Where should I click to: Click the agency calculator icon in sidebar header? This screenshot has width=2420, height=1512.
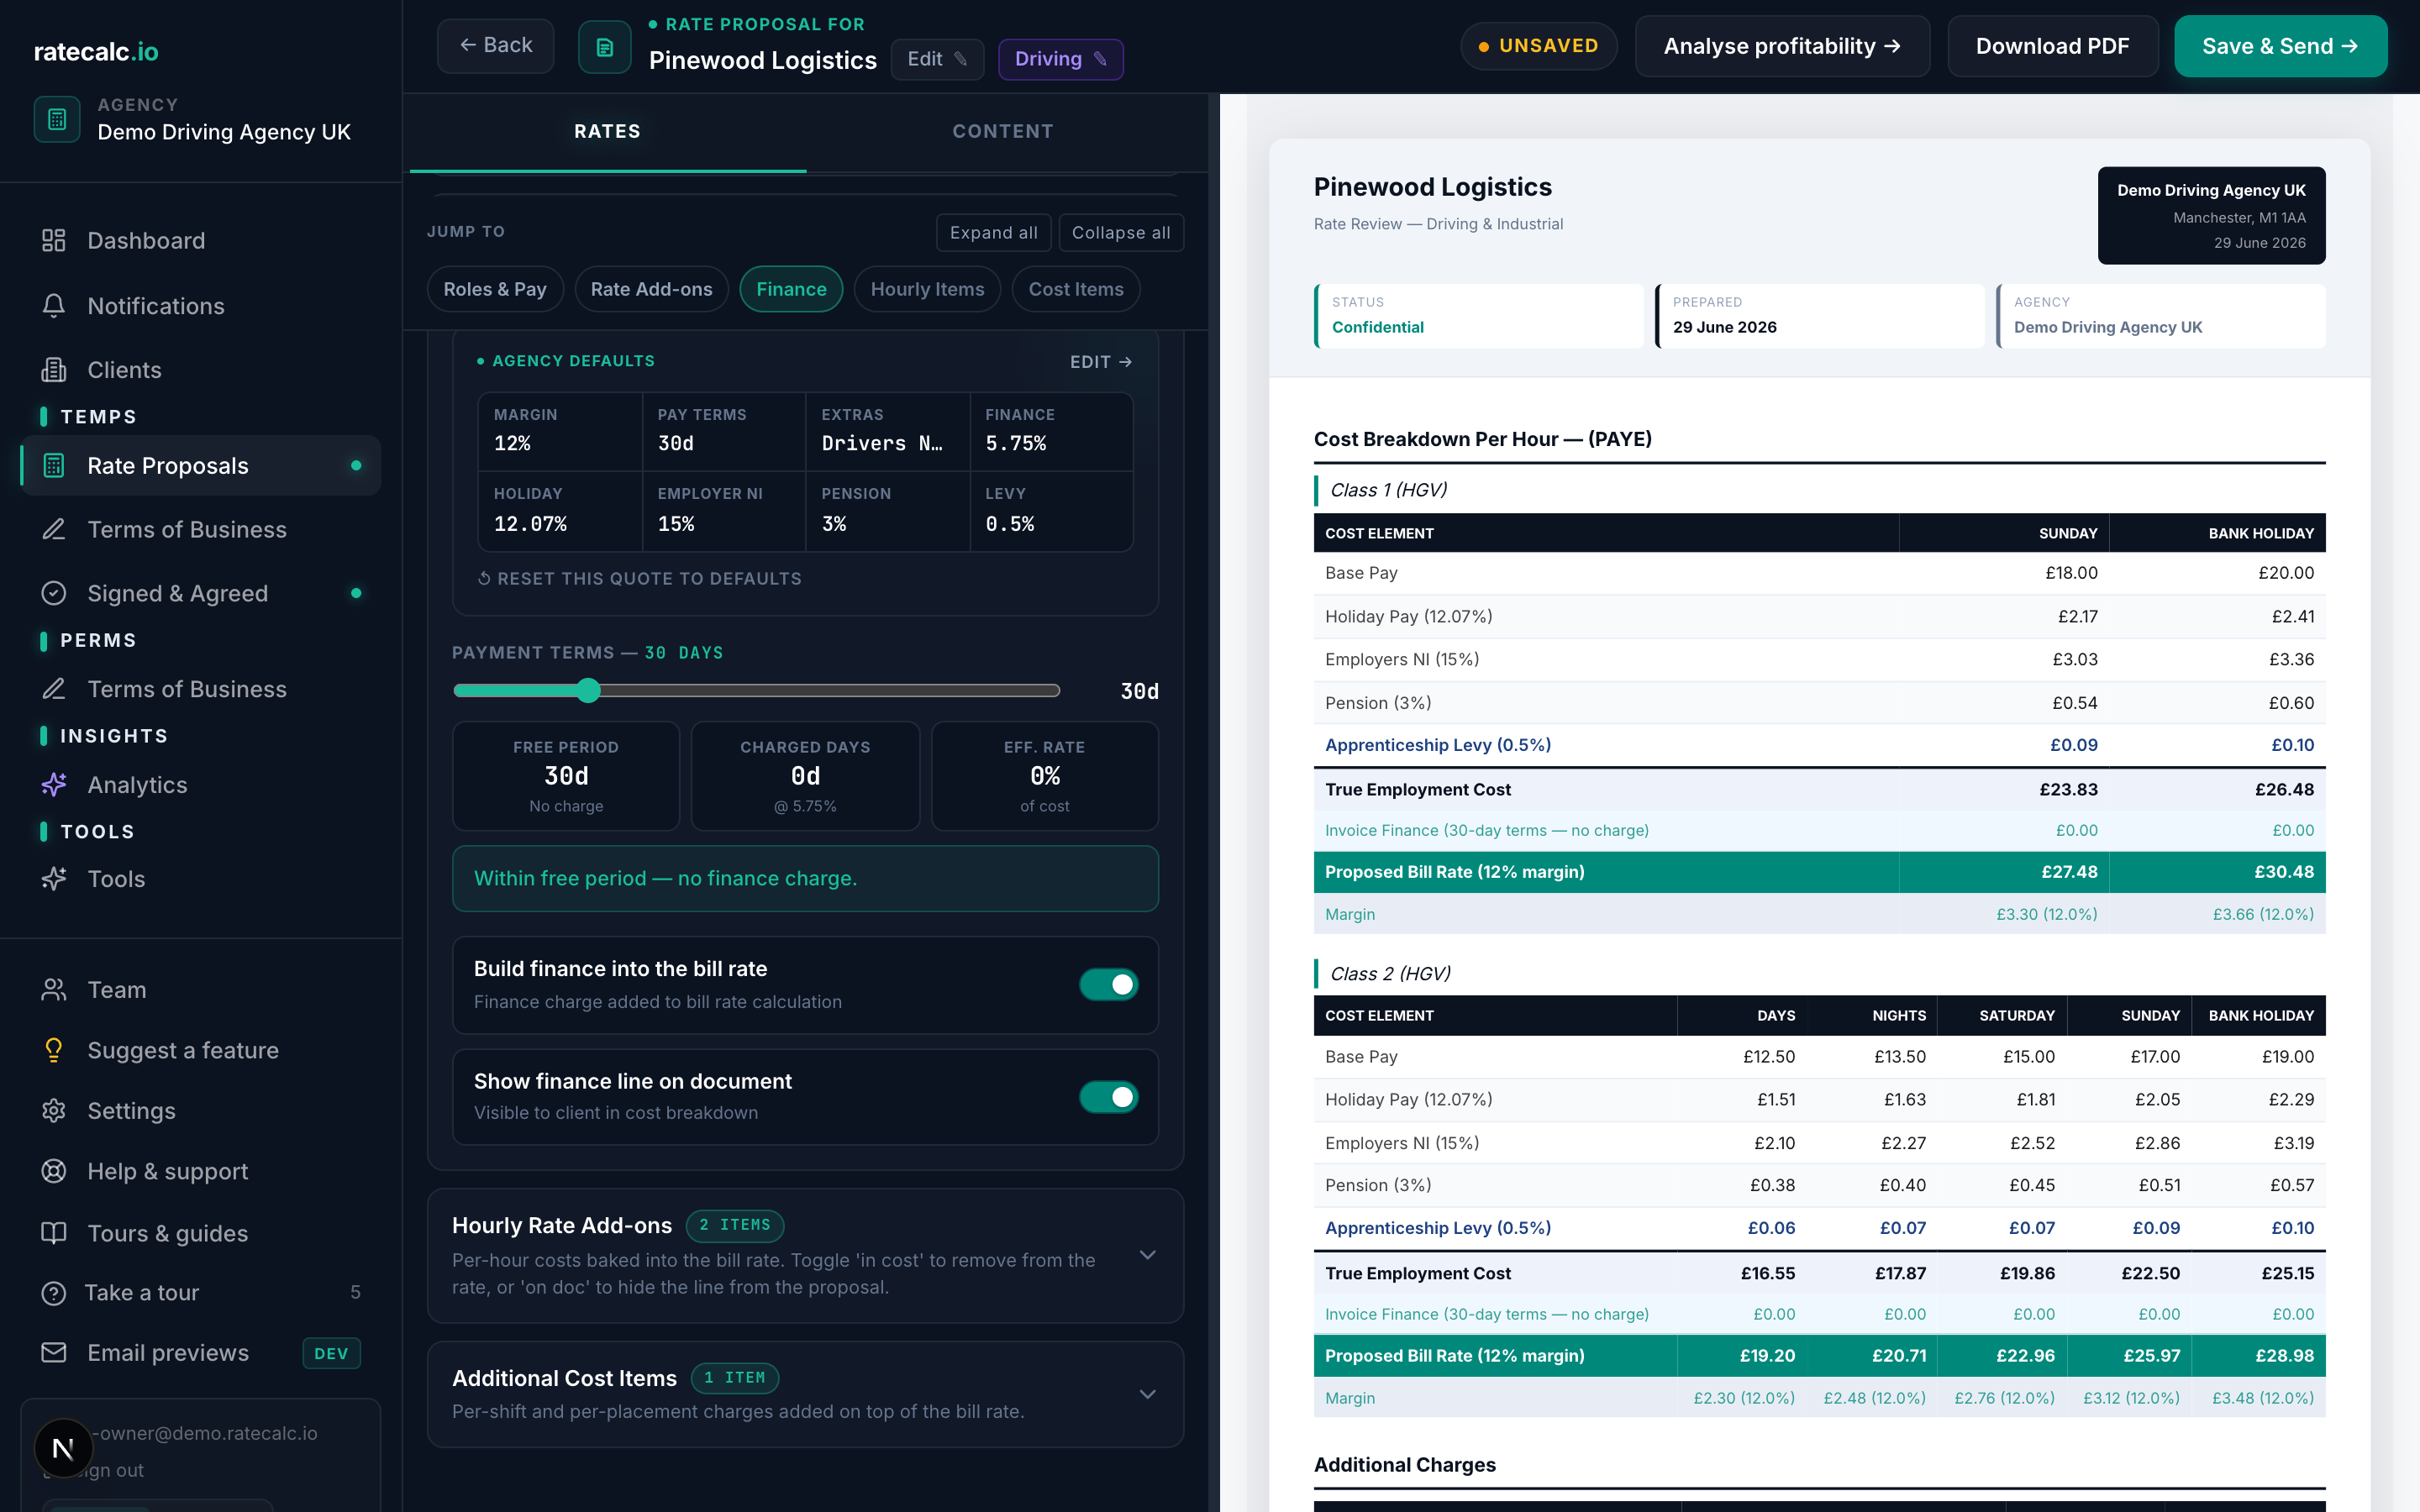coord(57,119)
